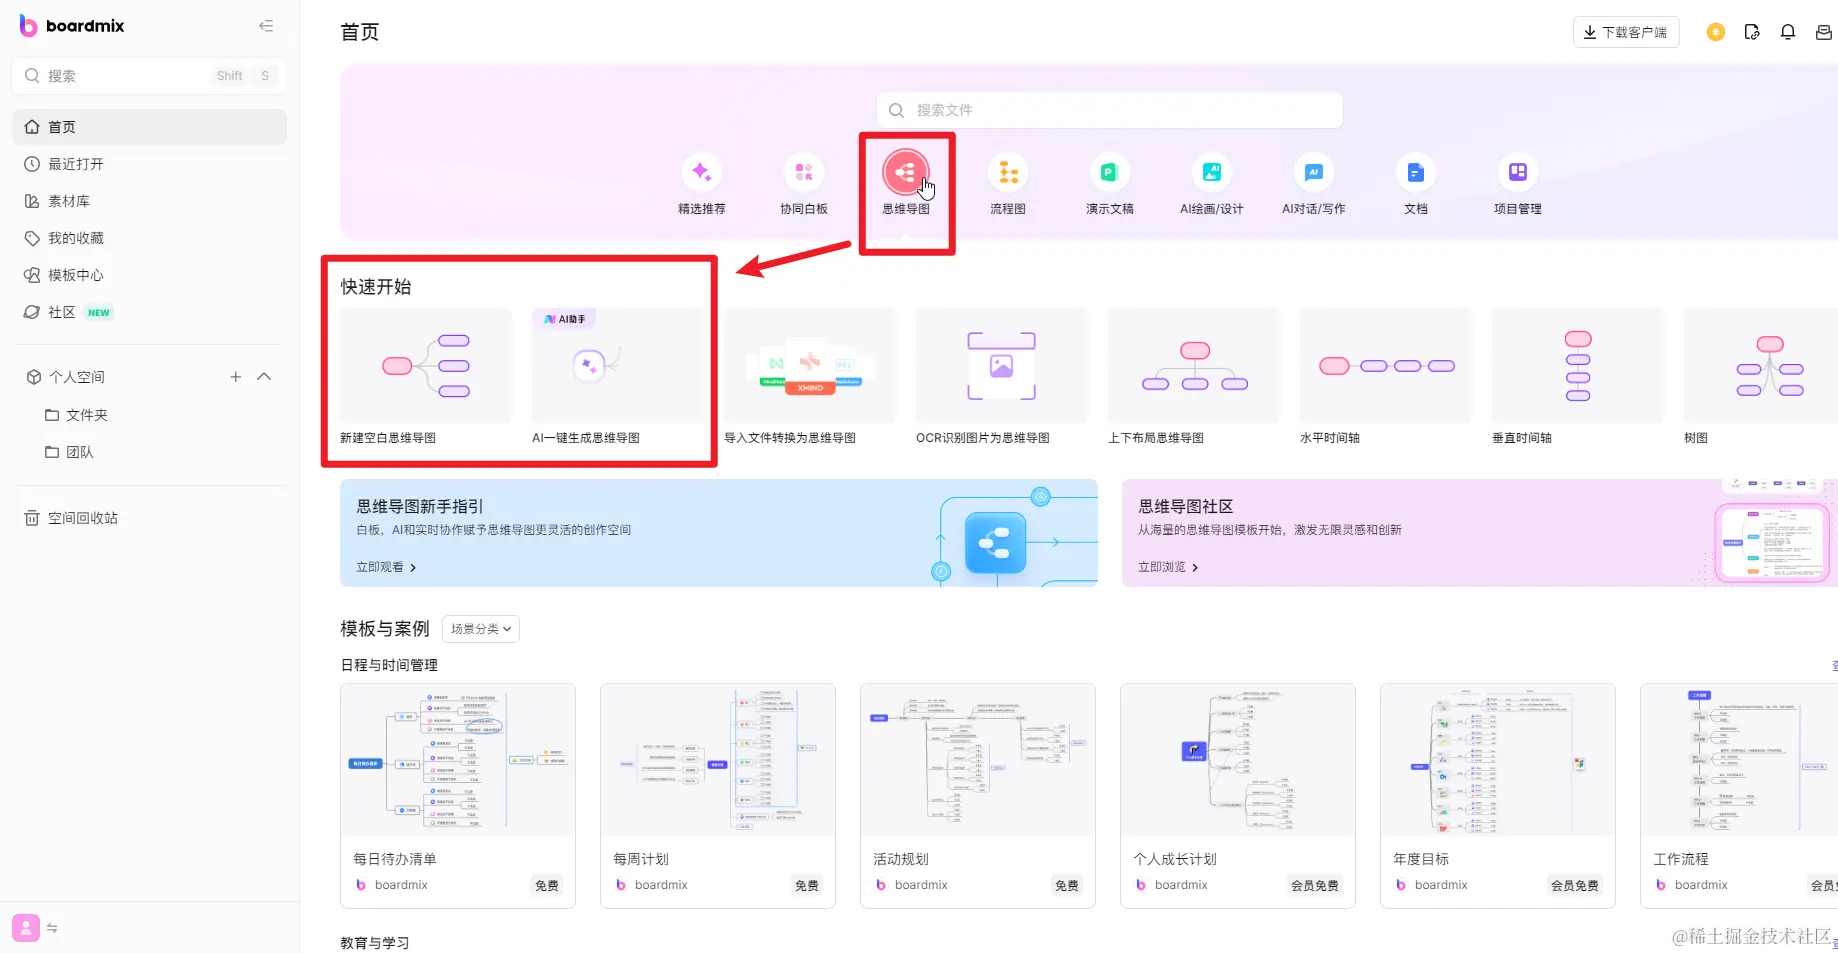The width and height of the screenshot is (1838, 953).
Task: Open the 思维导图 (mind map) creation icon
Action: click(906, 172)
